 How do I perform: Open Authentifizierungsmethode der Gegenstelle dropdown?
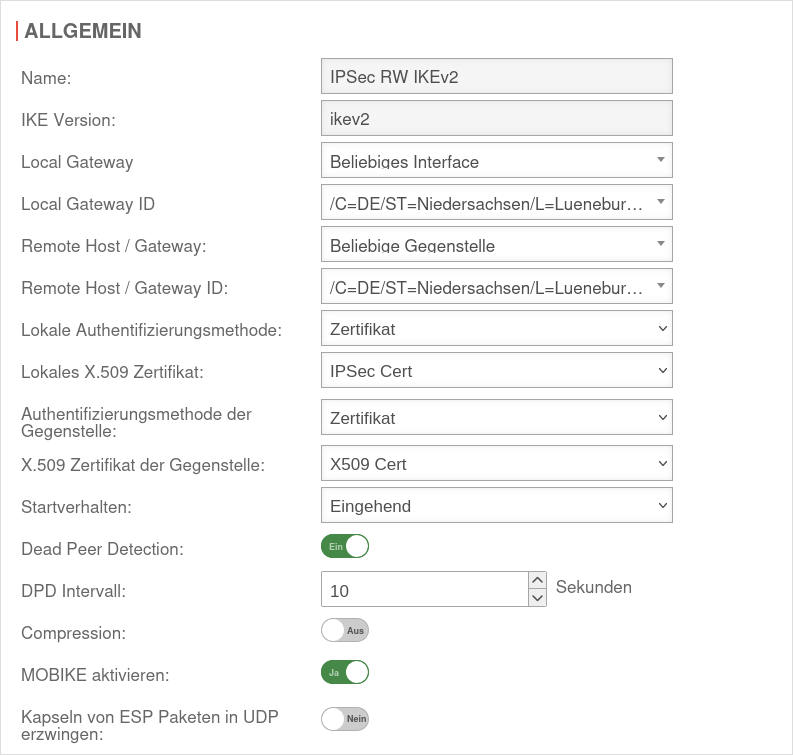(496, 418)
